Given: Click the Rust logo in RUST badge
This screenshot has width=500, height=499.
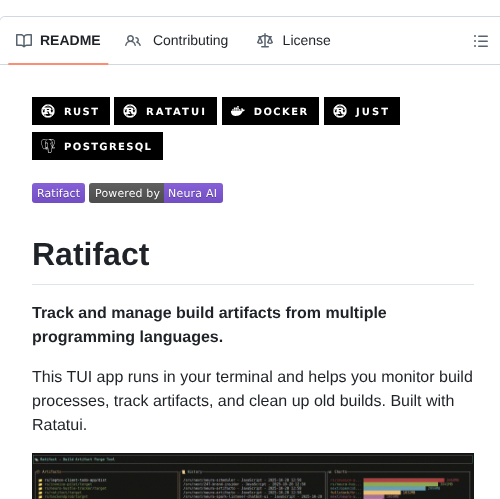Looking at the screenshot, I should [x=48, y=111].
